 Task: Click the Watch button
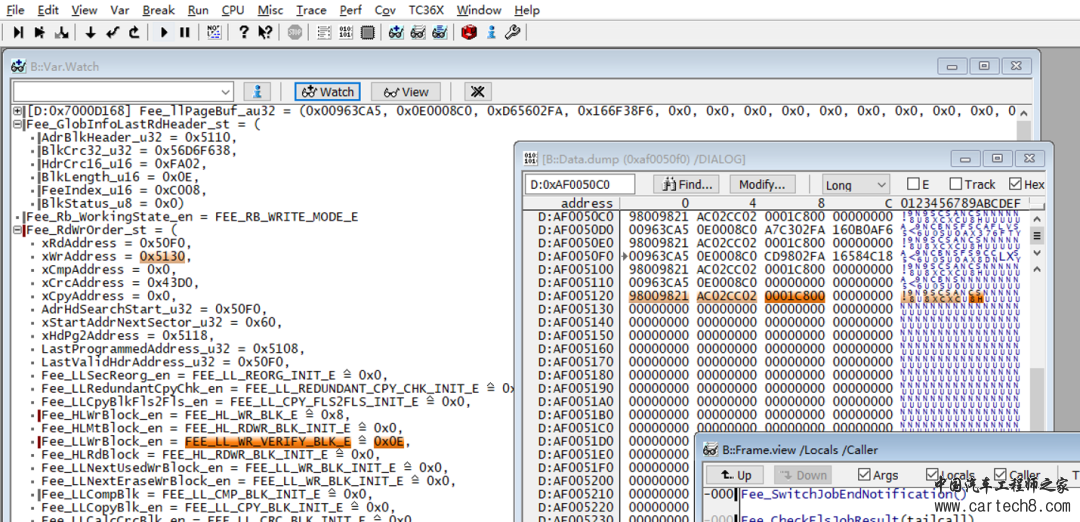coord(327,92)
